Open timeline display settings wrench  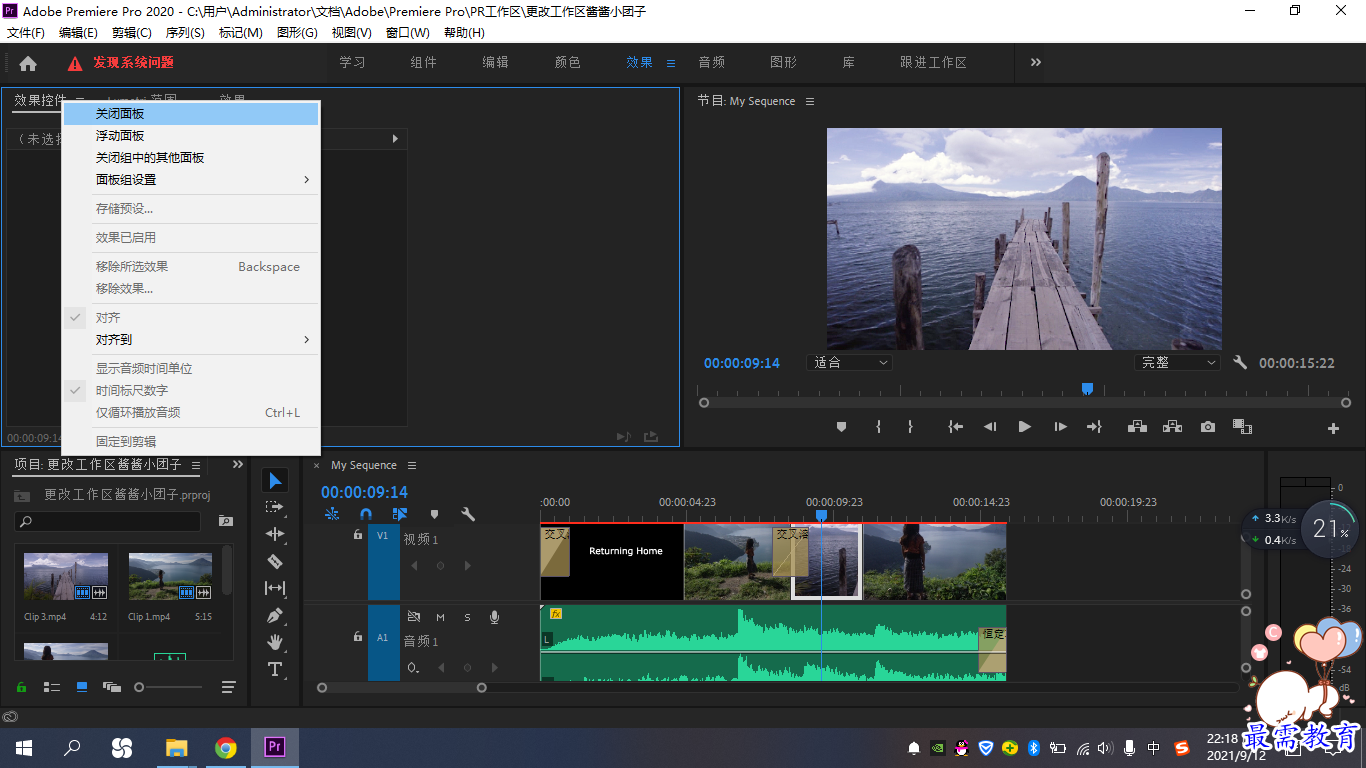467,514
